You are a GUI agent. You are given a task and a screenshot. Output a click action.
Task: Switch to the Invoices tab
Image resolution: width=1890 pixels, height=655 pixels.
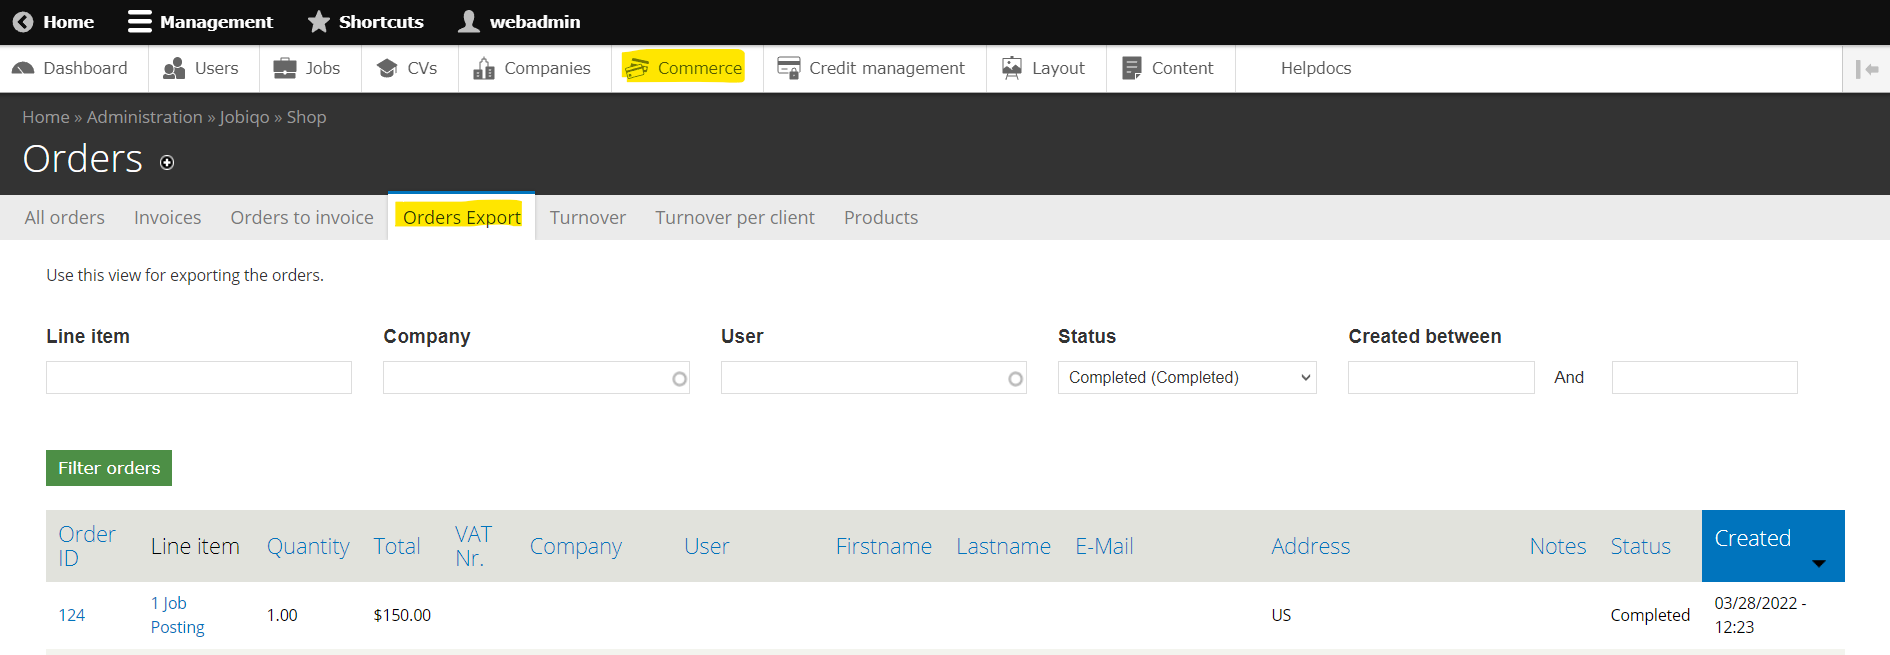167,218
